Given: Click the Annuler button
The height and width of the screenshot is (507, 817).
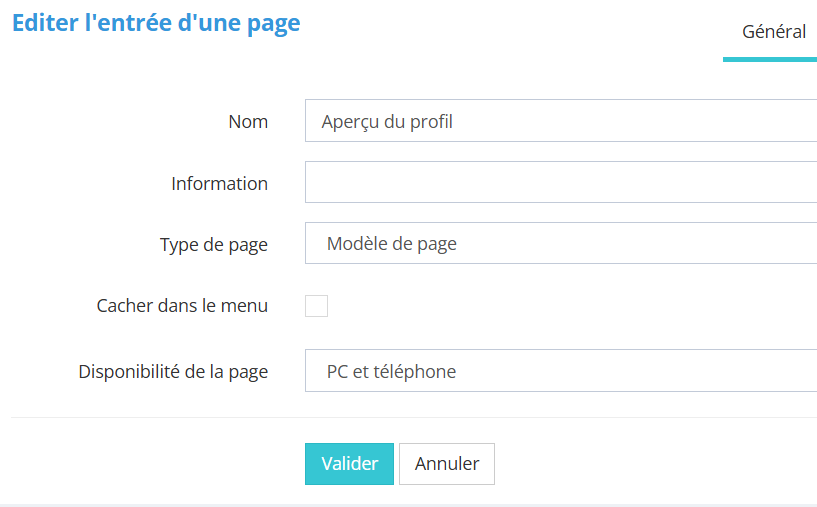Looking at the screenshot, I should (x=446, y=464).
